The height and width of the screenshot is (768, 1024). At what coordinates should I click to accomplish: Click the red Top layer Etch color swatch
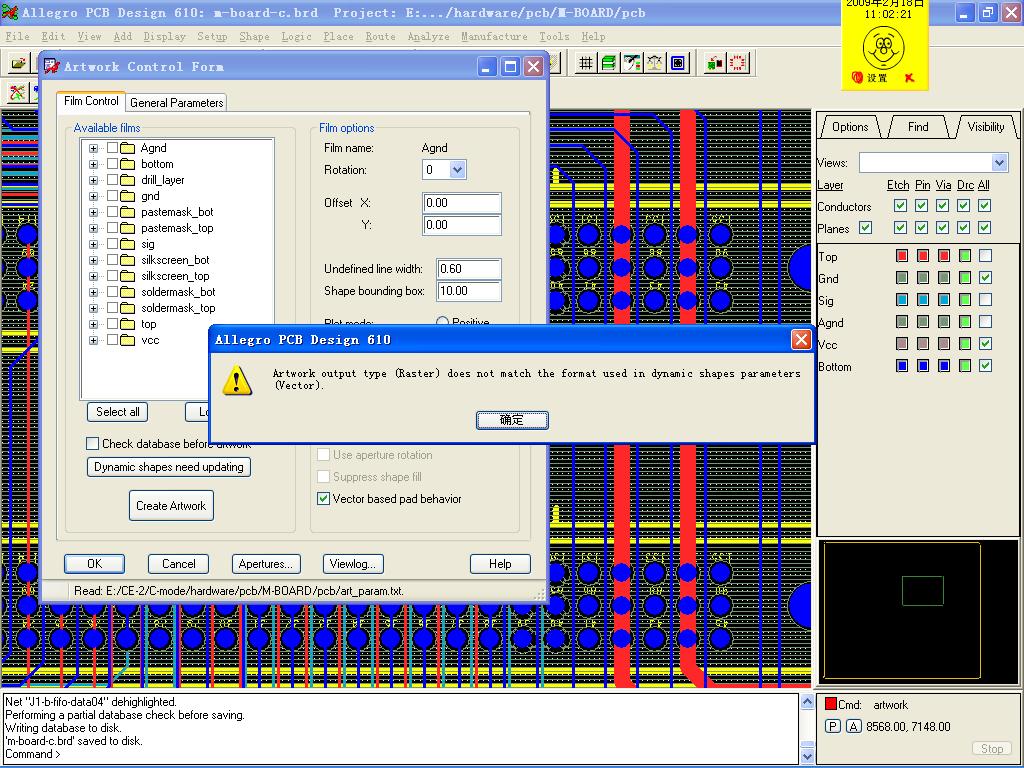[901, 256]
